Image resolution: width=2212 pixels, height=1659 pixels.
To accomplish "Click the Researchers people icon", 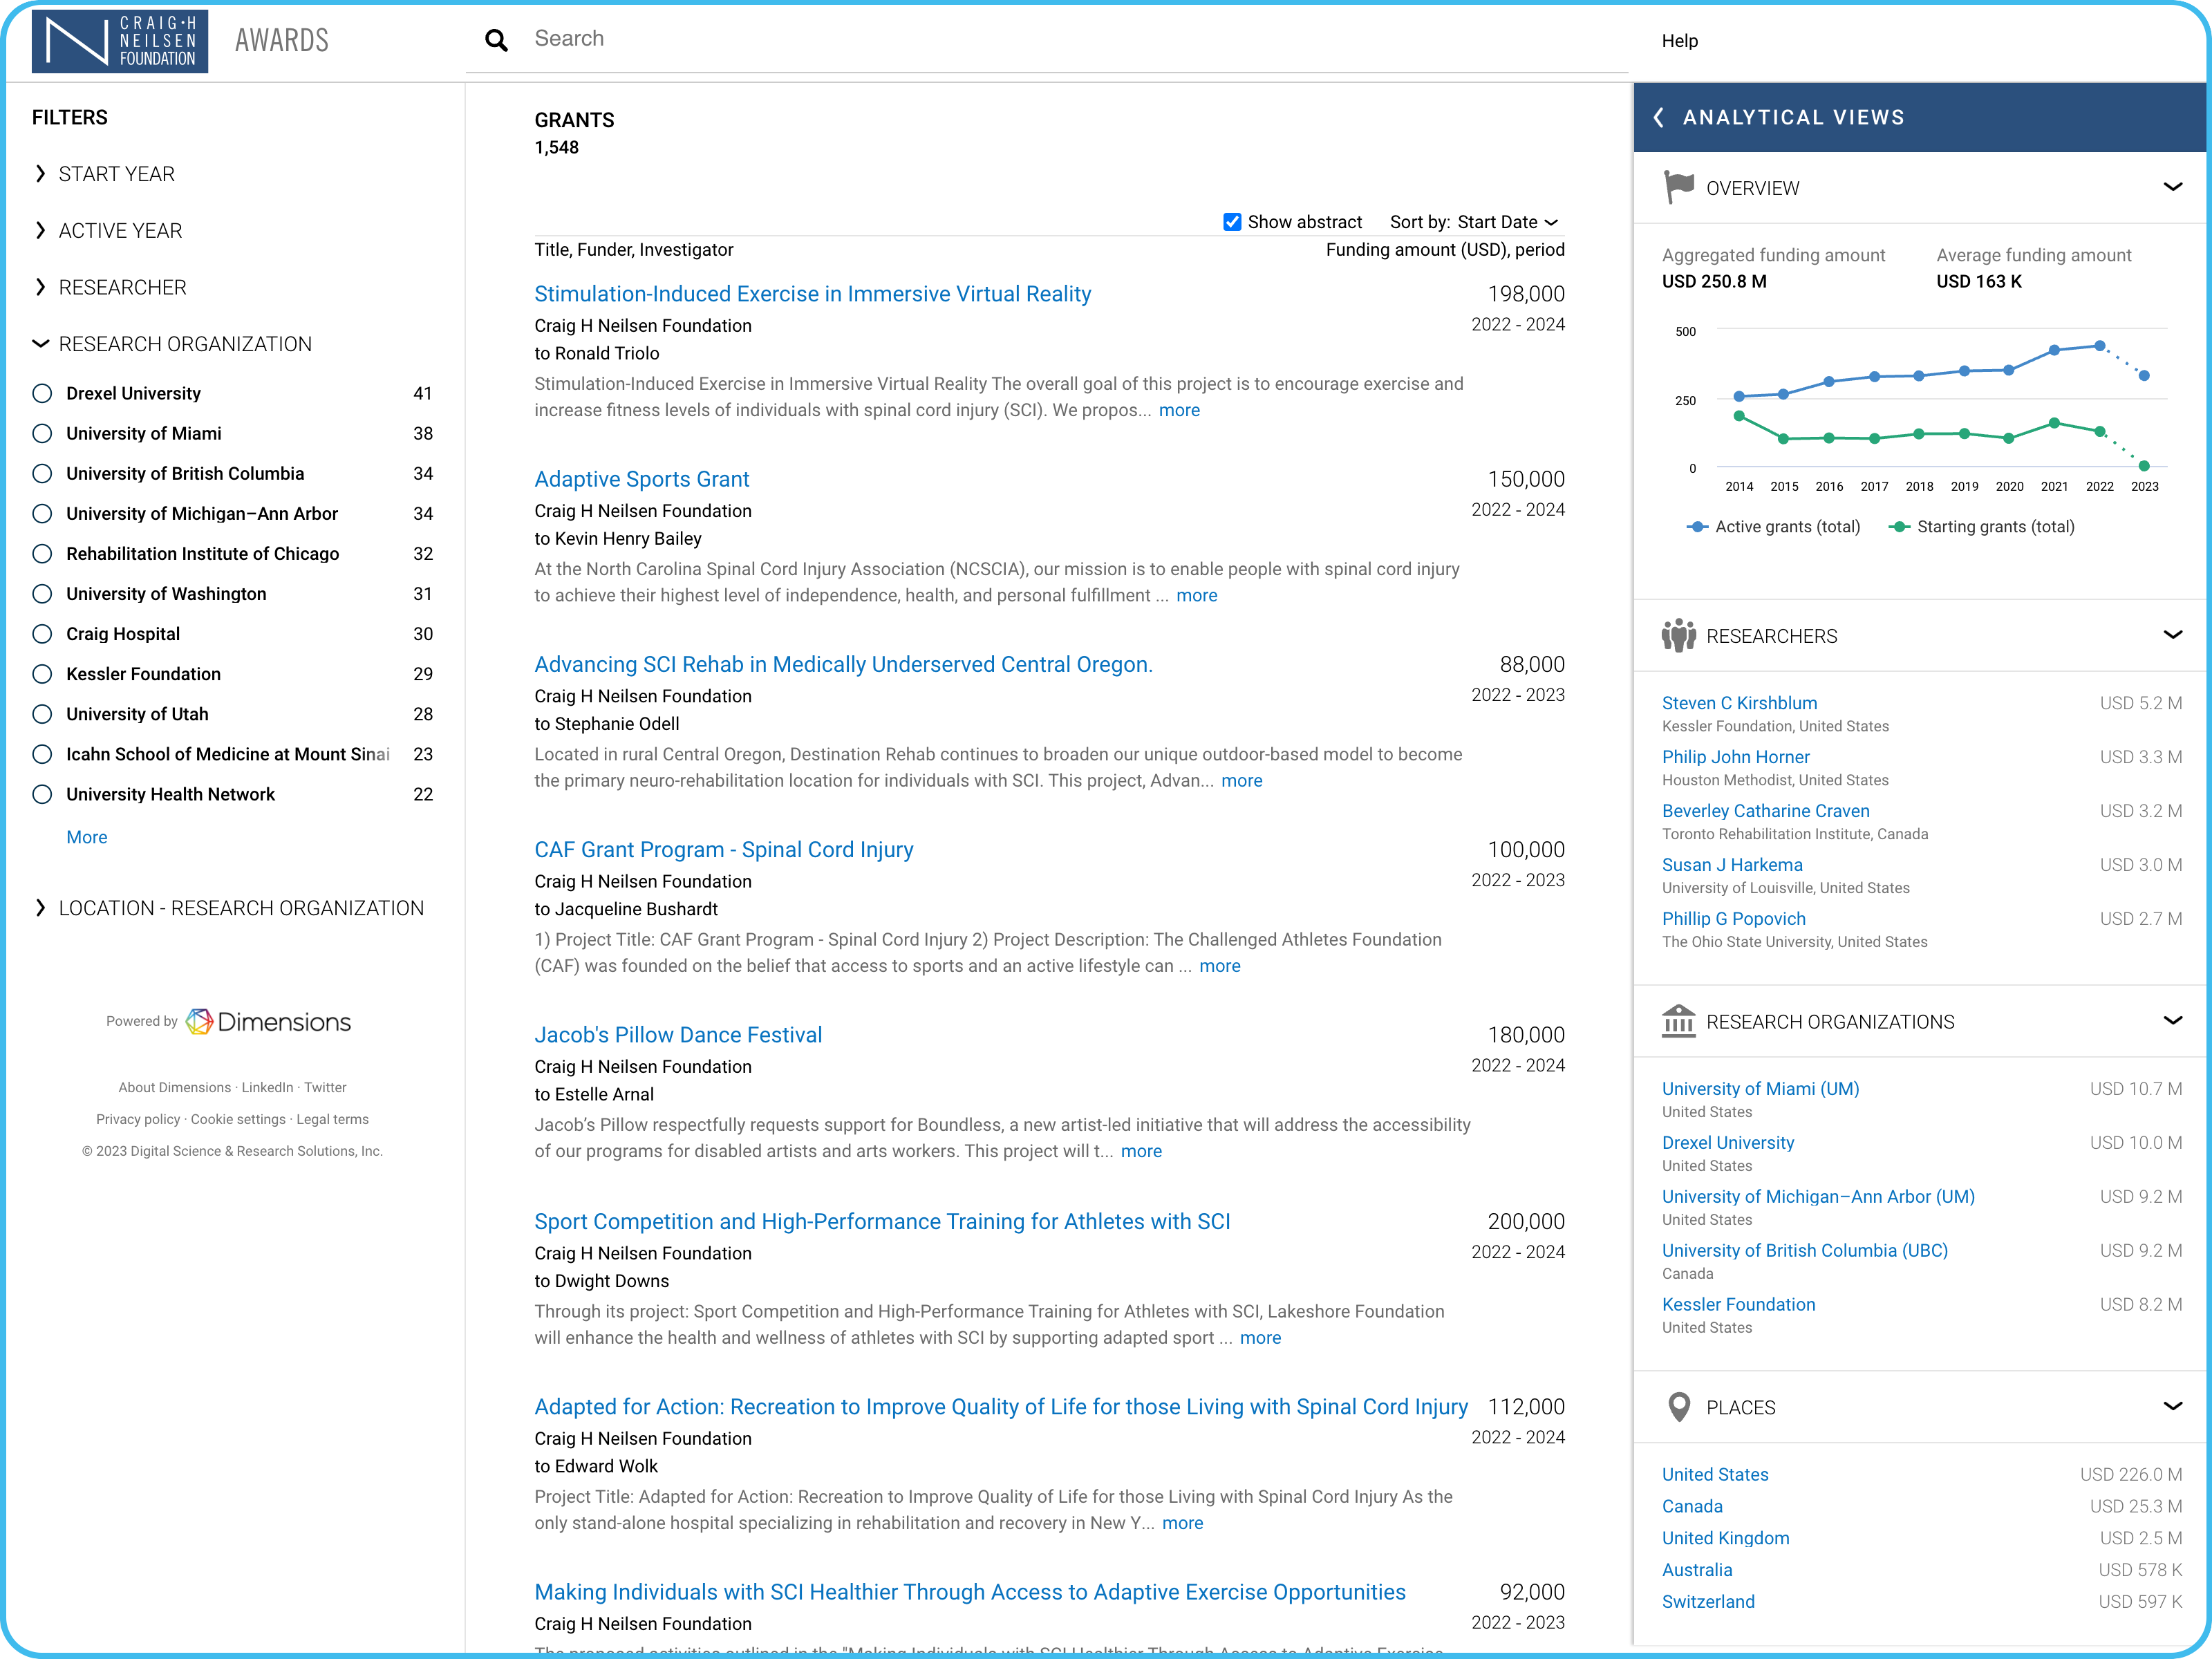I will [x=1678, y=635].
